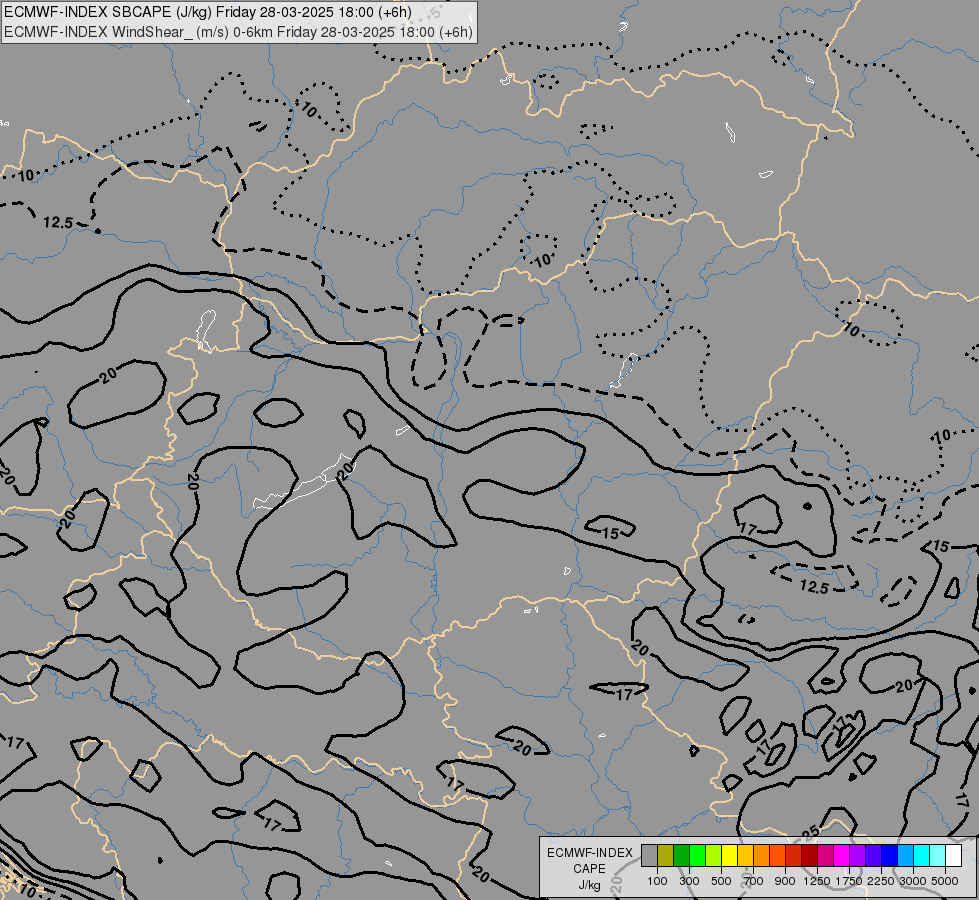Click the 100 value on CAPE scale
Screen dimensions: 979x900
pyautogui.click(x=657, y=881)
